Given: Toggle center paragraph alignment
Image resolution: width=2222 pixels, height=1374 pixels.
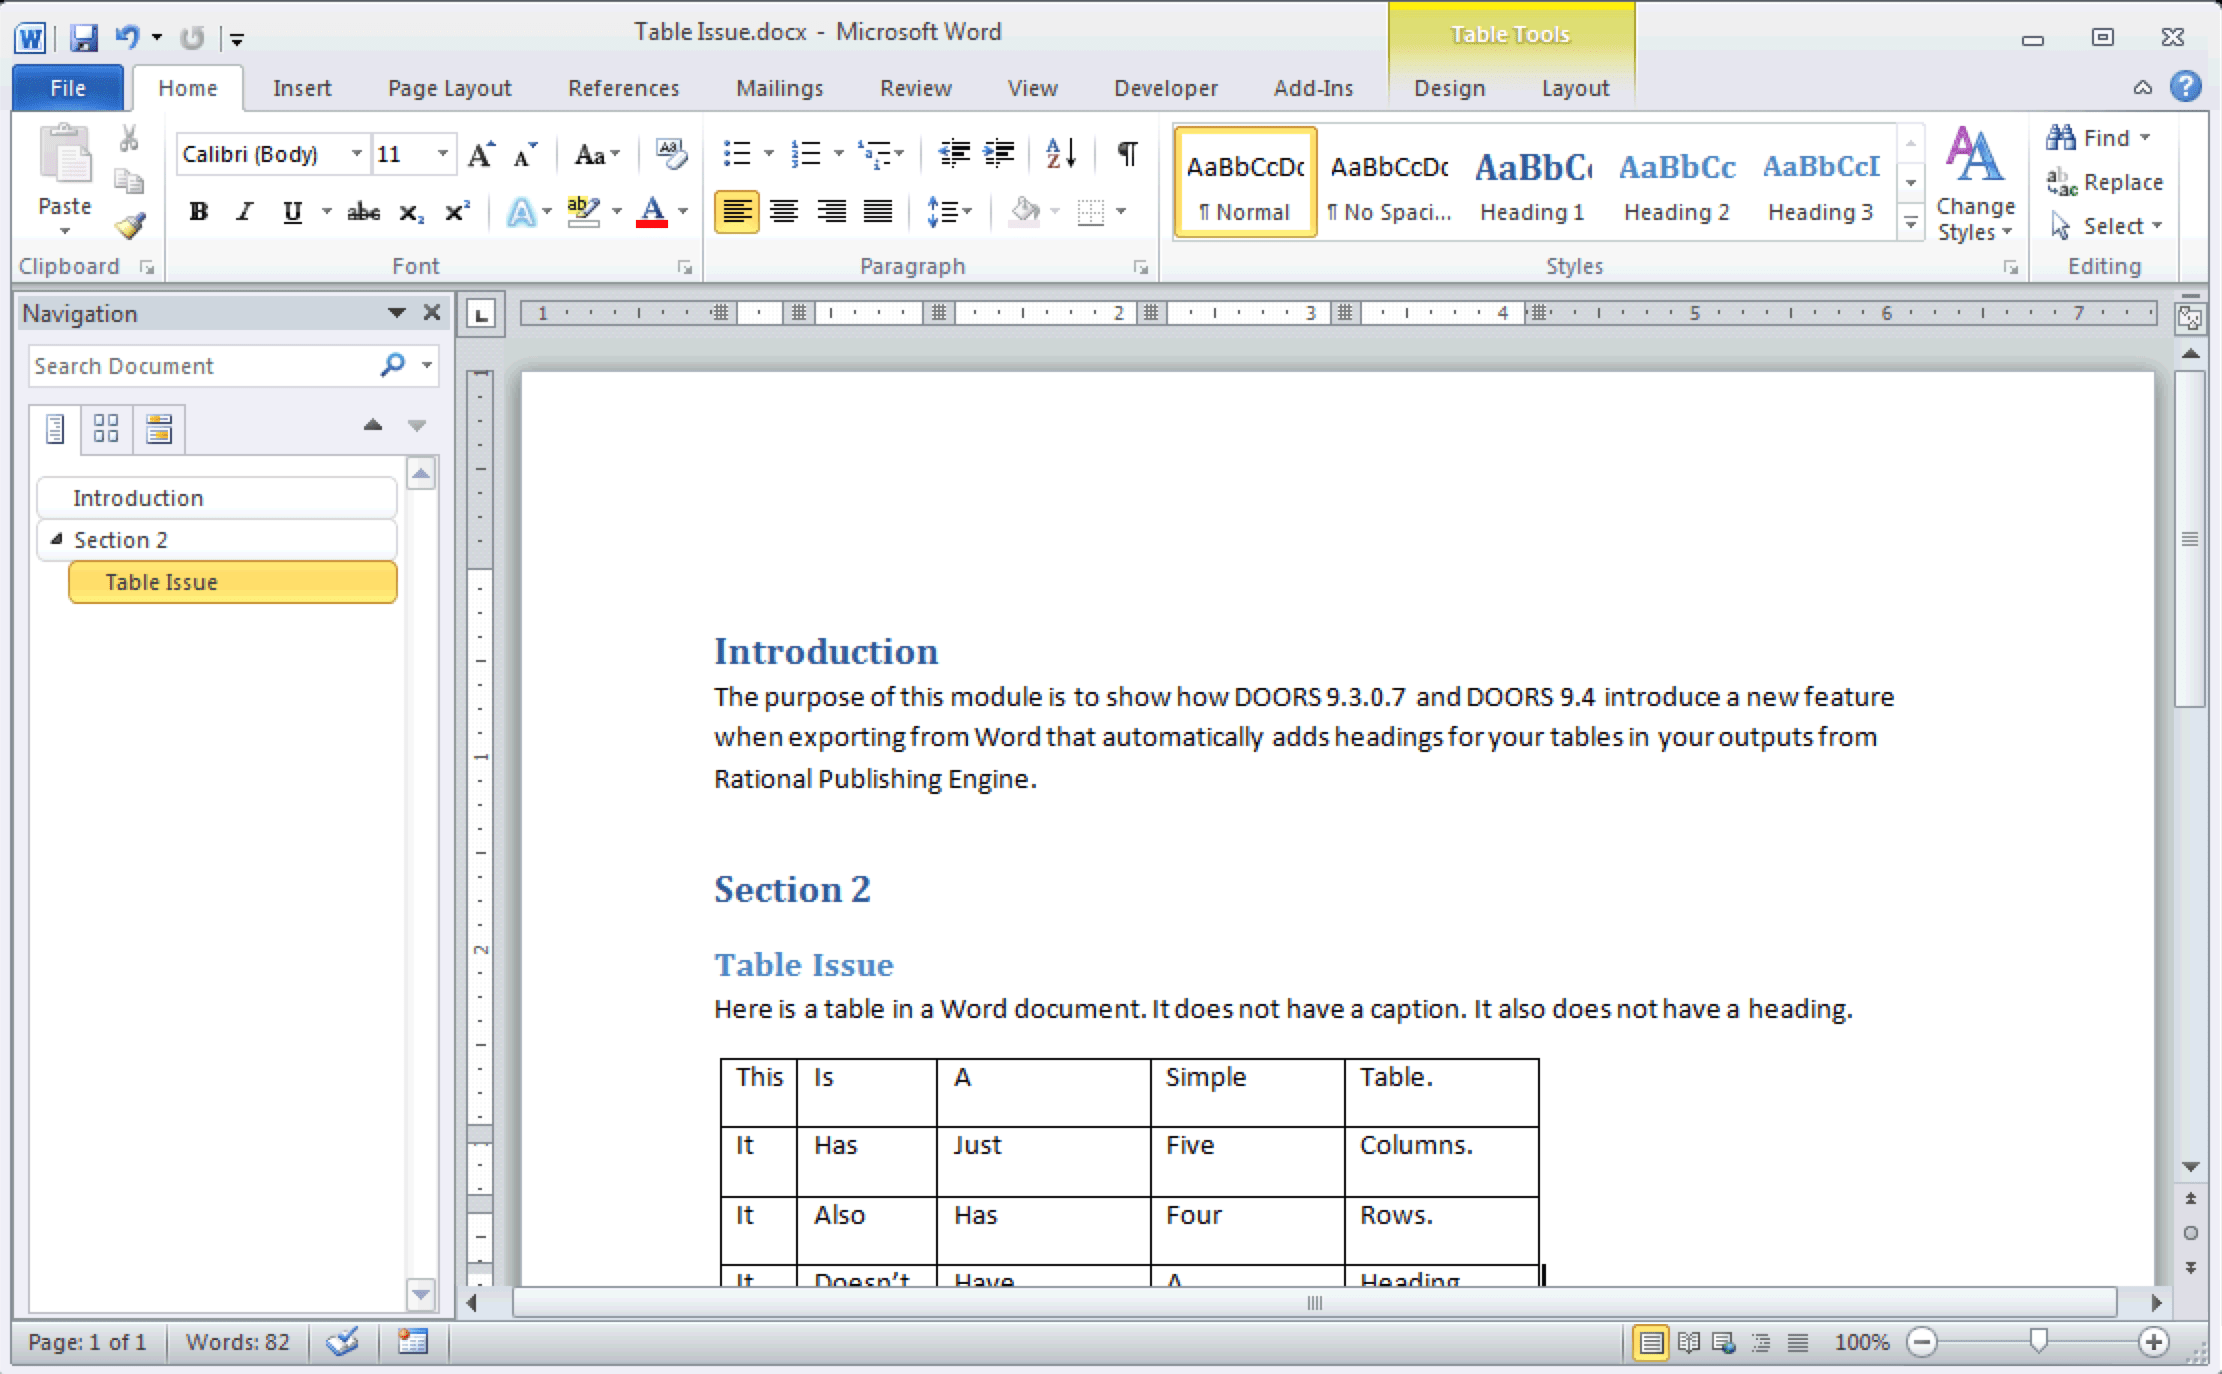Looking at the screenshot, I should pyautogui.click(x=784, y=212).
